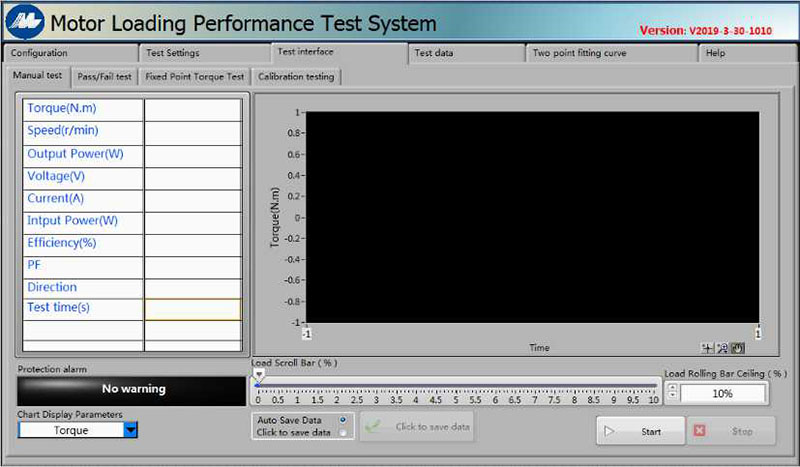Screen dimensions: 800x467
Task: Select the chart pan hand tool
Action: pyautogui.click(x=738, y=348)
